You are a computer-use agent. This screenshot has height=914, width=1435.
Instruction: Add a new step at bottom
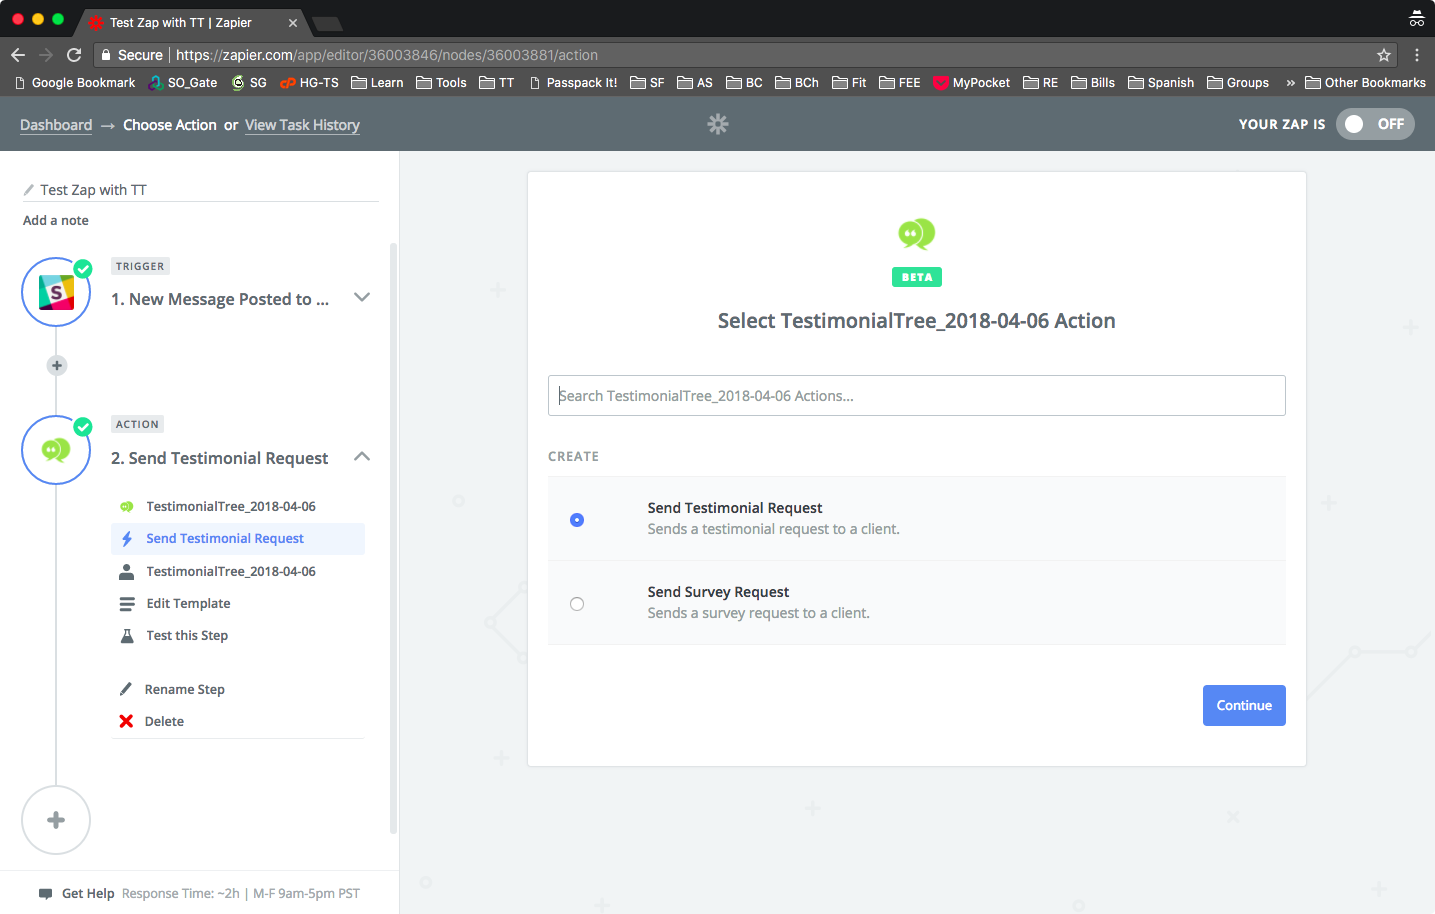pos(56,820)
